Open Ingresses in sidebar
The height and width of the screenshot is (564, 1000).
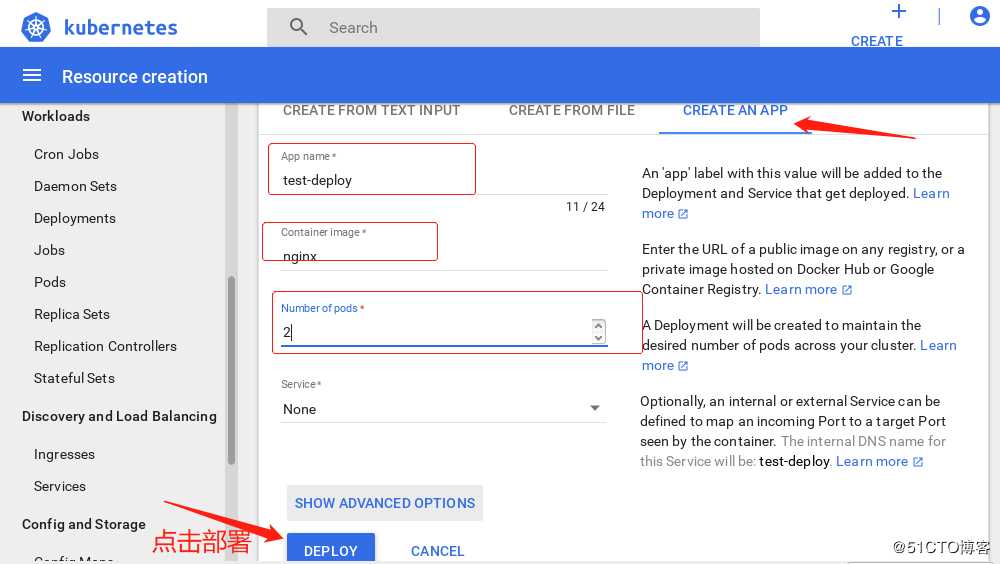[x=64, y=454]
